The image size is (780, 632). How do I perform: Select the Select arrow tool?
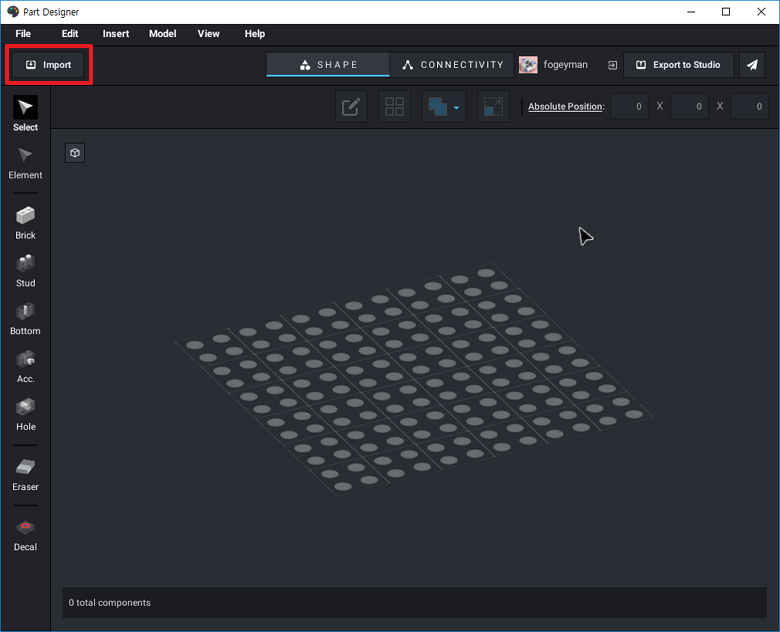(x=25, y=113)
